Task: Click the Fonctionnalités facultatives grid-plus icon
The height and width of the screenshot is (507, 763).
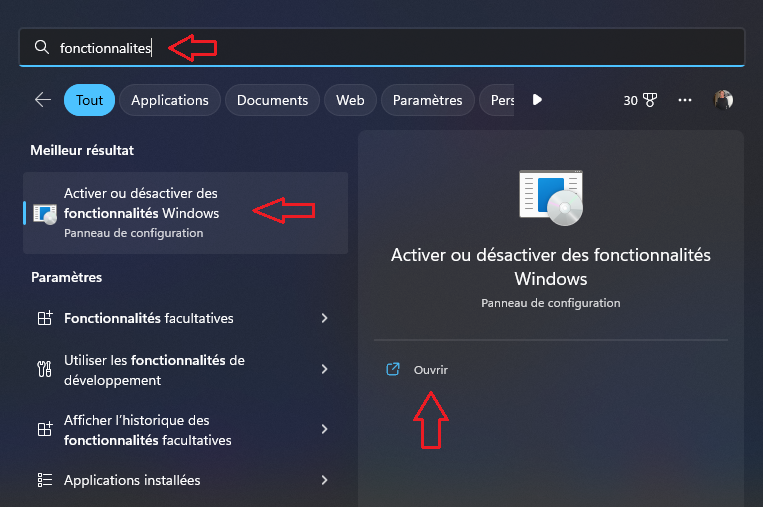Action: (x=45, y=318)
